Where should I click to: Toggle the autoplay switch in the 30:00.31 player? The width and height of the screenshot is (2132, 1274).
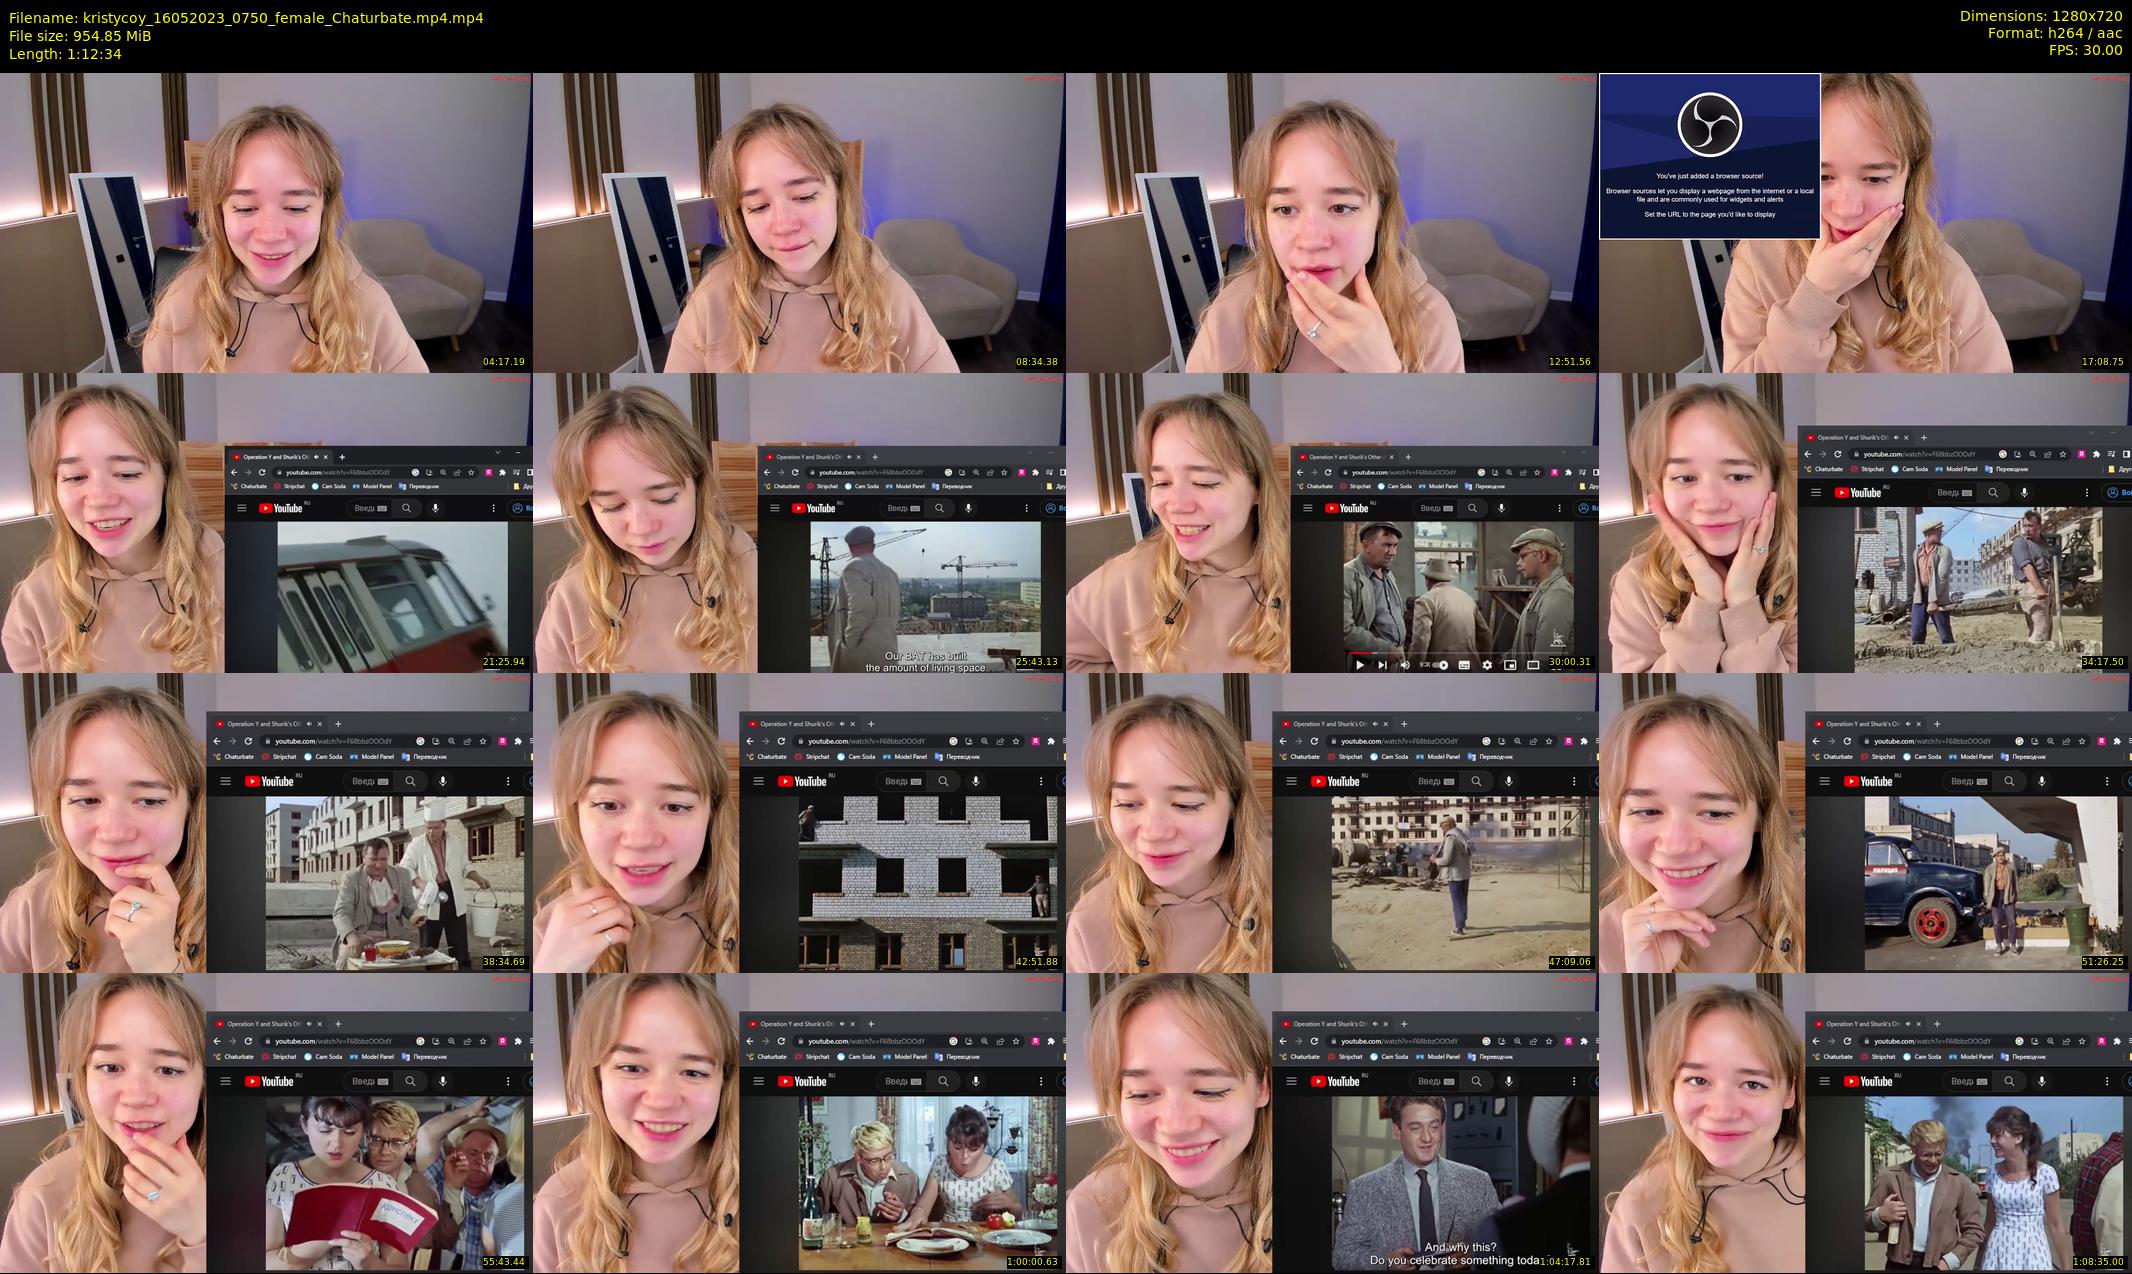tap(1439, 665)
